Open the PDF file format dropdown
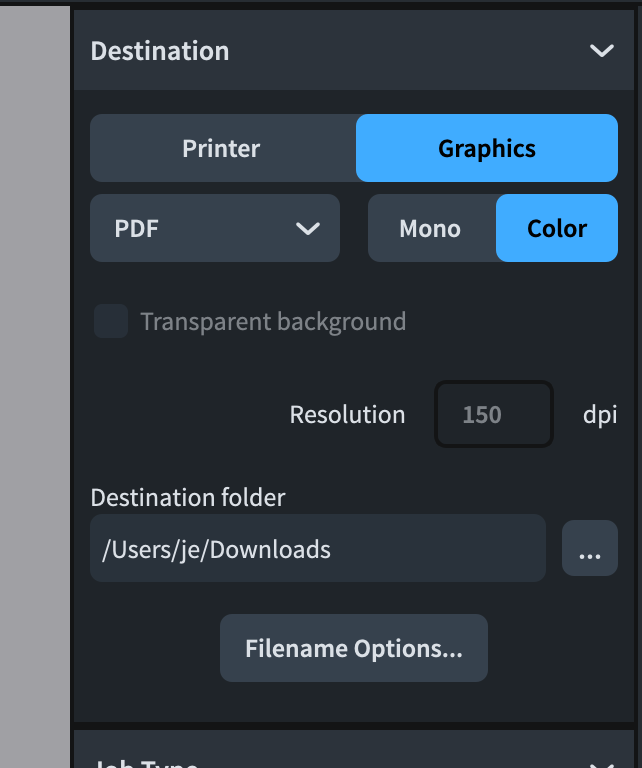Viewport: 642px width, 768px height. 214,229
